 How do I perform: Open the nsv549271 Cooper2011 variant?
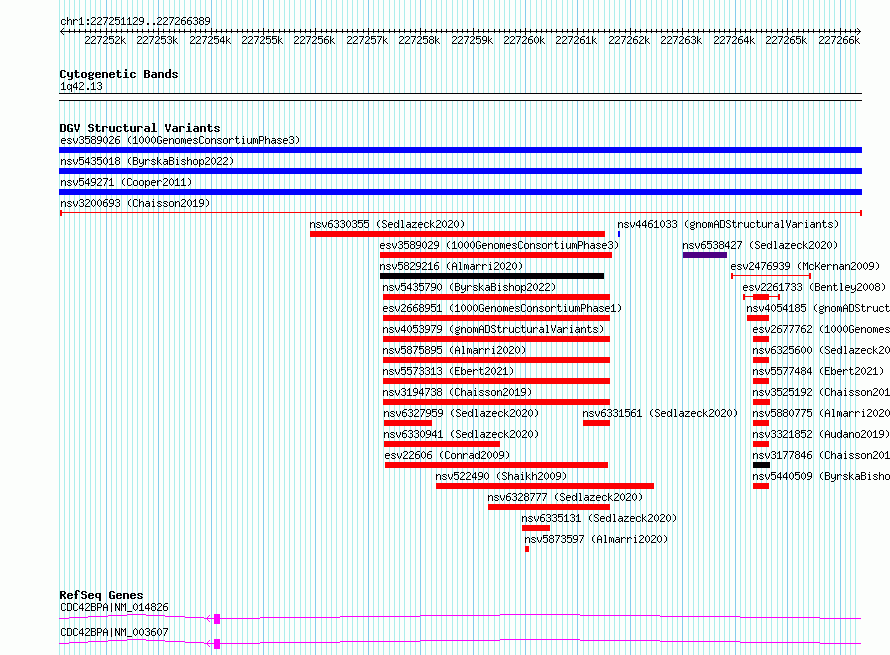(126, 182)
